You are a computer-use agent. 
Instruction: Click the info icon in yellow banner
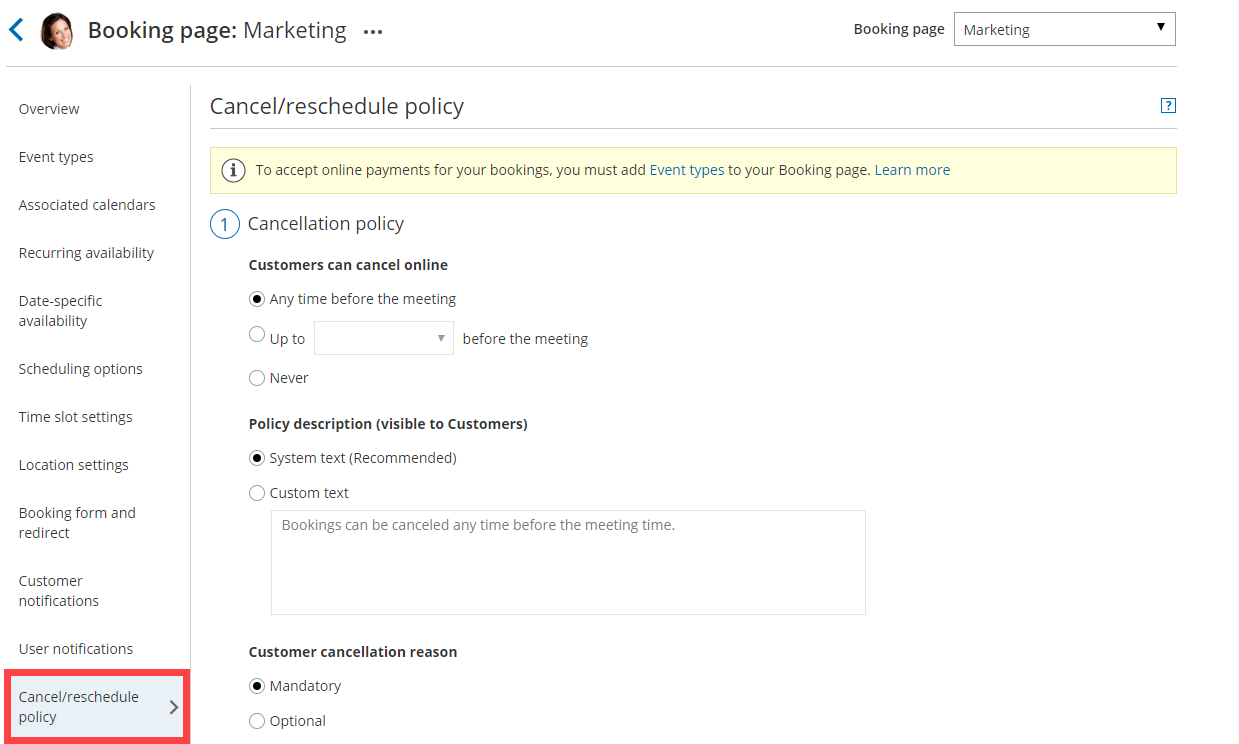(233, 171)
